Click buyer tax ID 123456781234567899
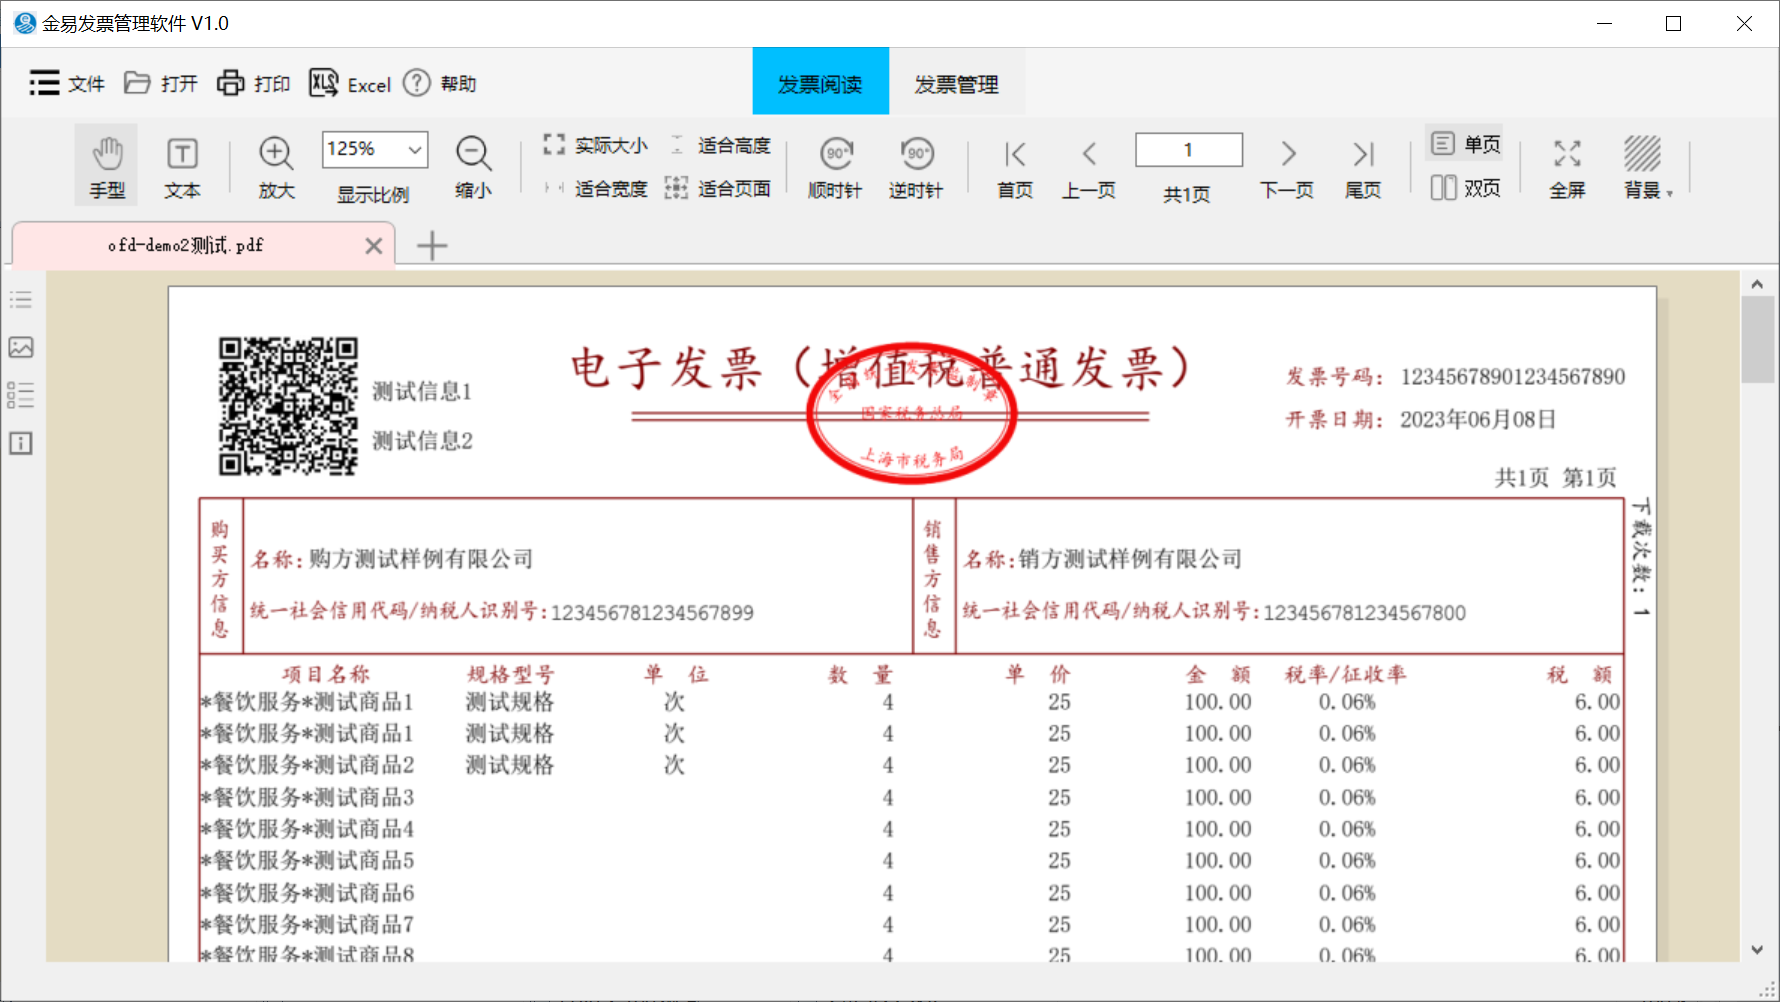Screen dimensions: 1780x1002 652,613
